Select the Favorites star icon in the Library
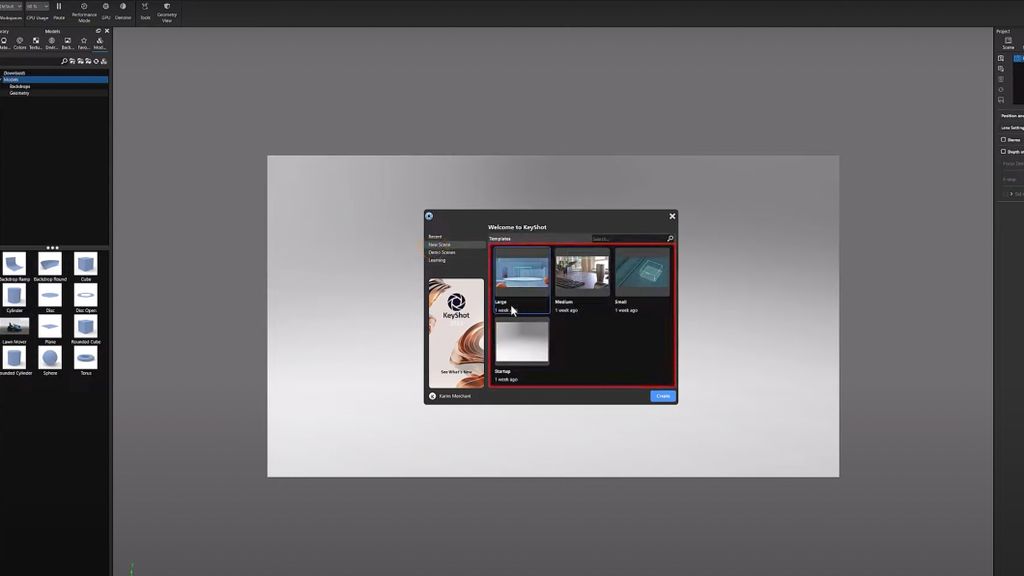Viewport: 1024px width, 576px height. click(x=85, y=40)
